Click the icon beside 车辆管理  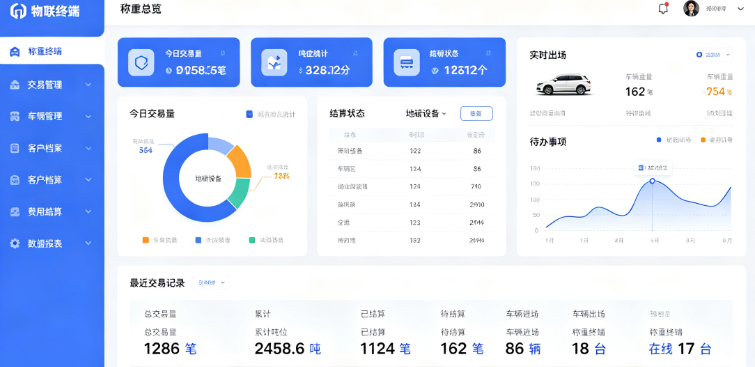15,116
